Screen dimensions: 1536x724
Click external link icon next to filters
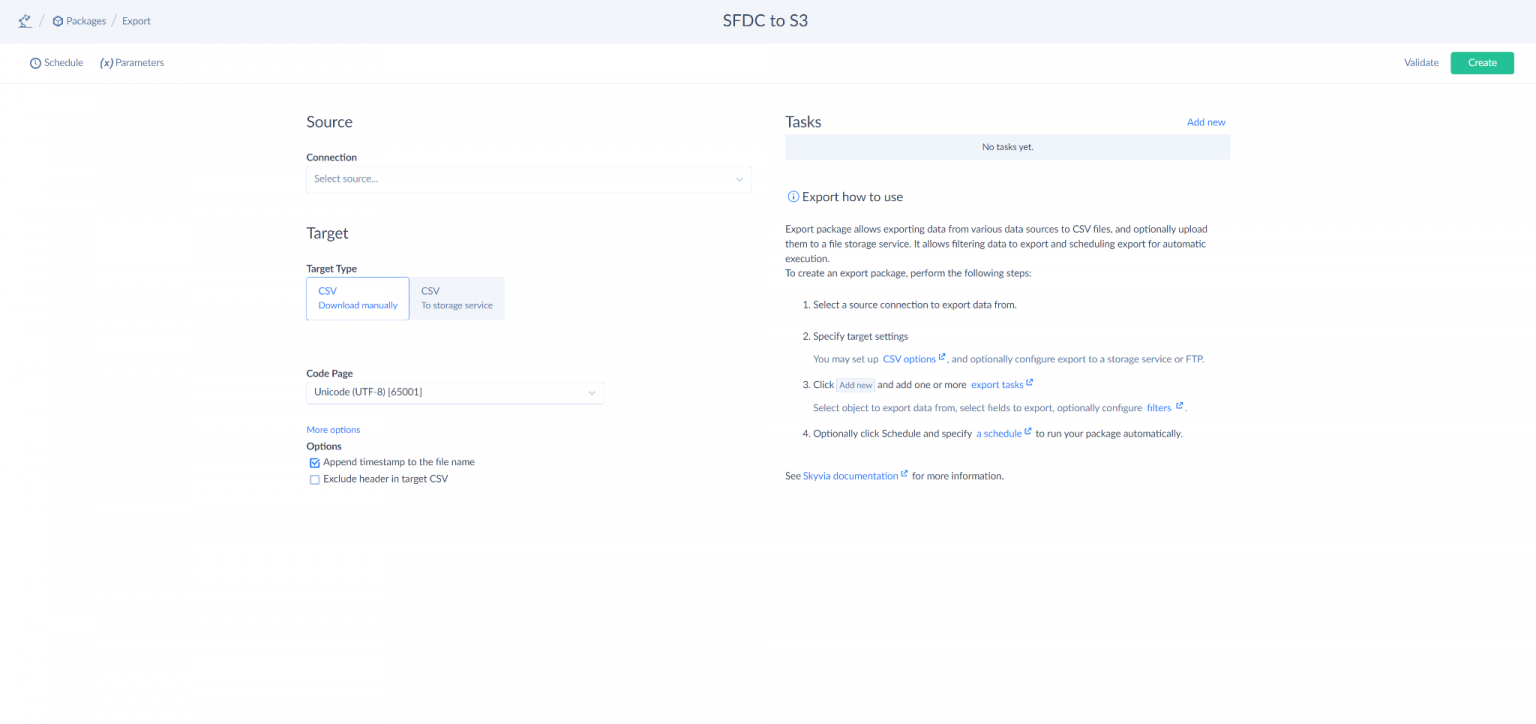[1180, 406]
